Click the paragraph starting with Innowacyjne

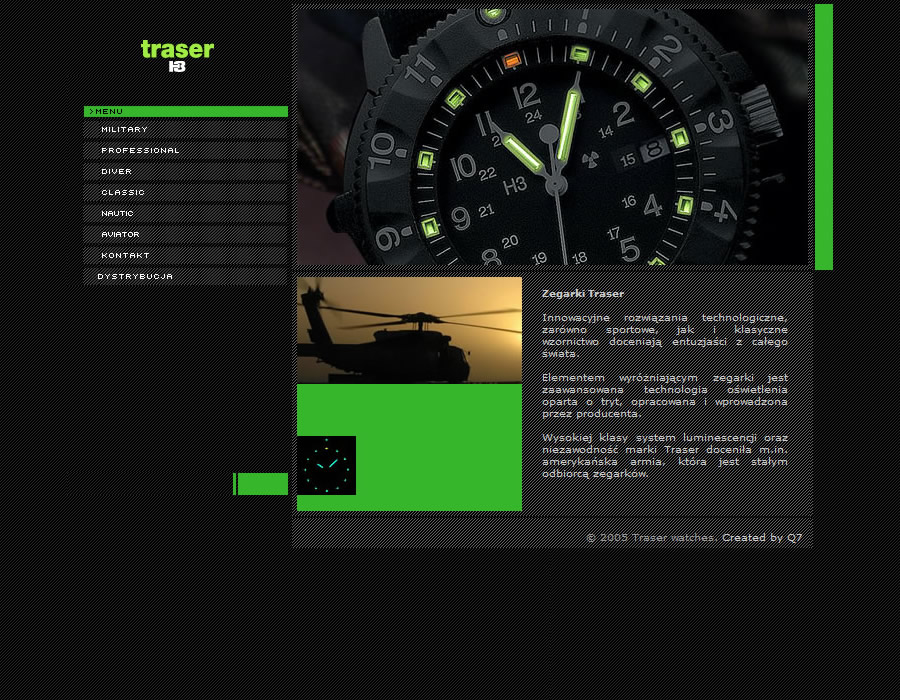[665, 336]
